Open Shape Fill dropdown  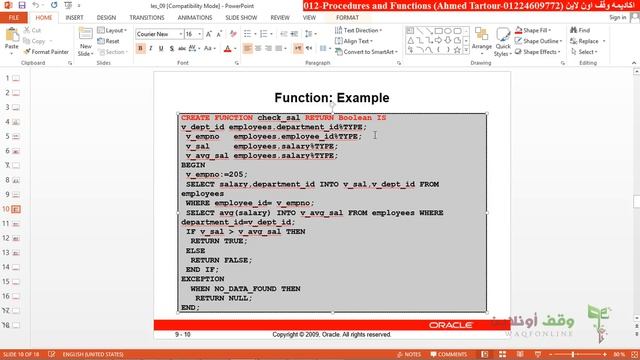coord(533,30)
